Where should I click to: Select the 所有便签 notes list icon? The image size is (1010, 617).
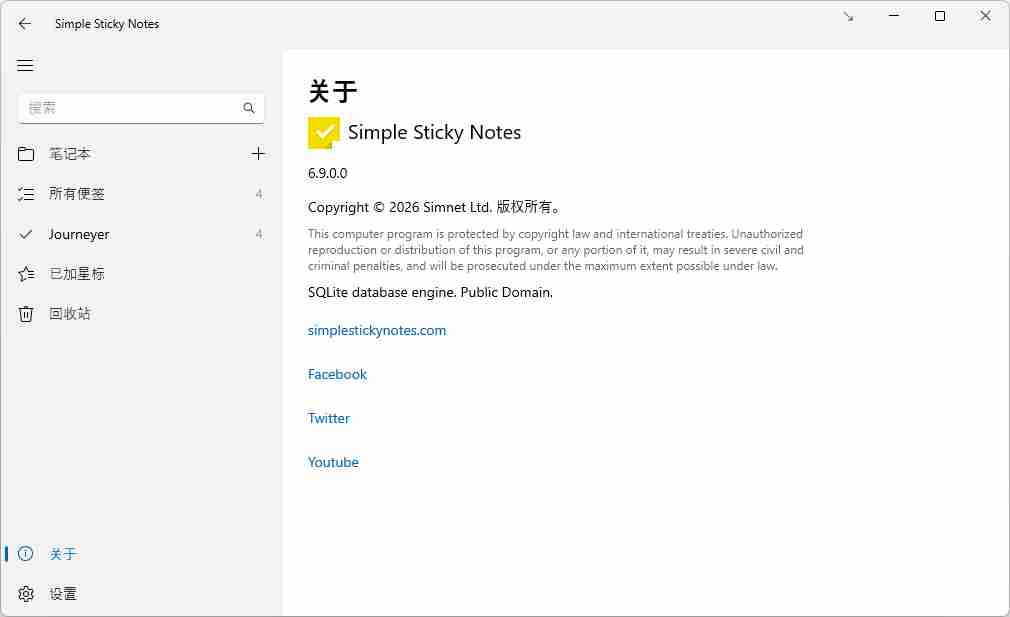pos(25,194)
